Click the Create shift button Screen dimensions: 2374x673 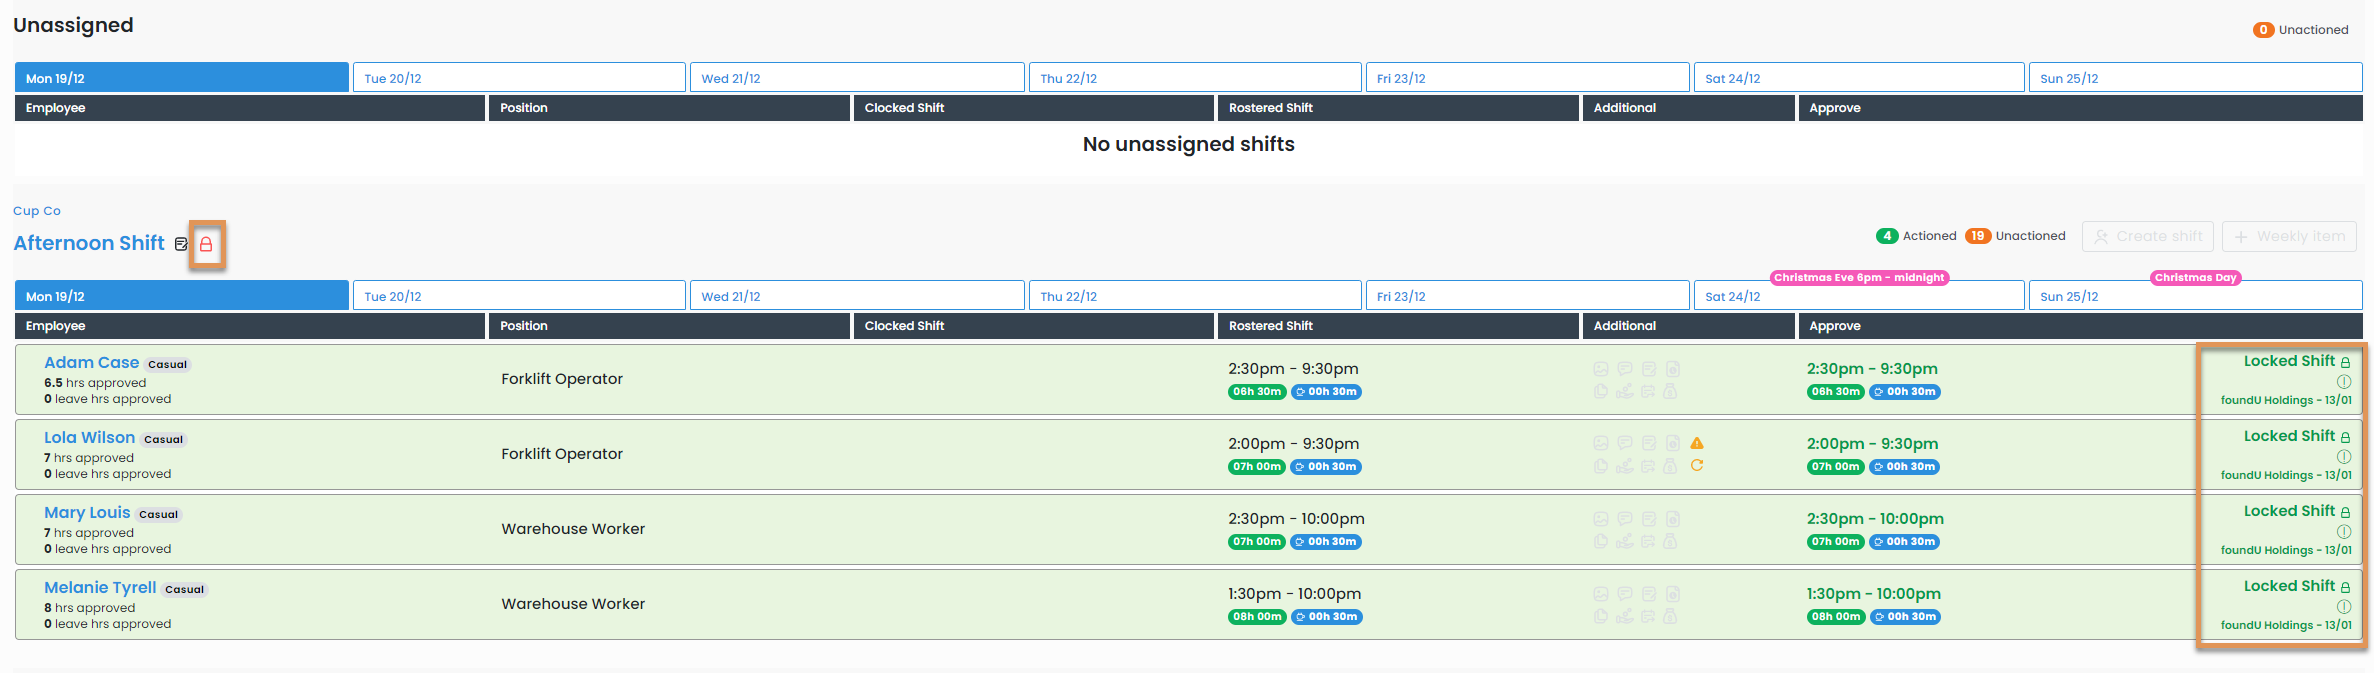click(2147, 237)
